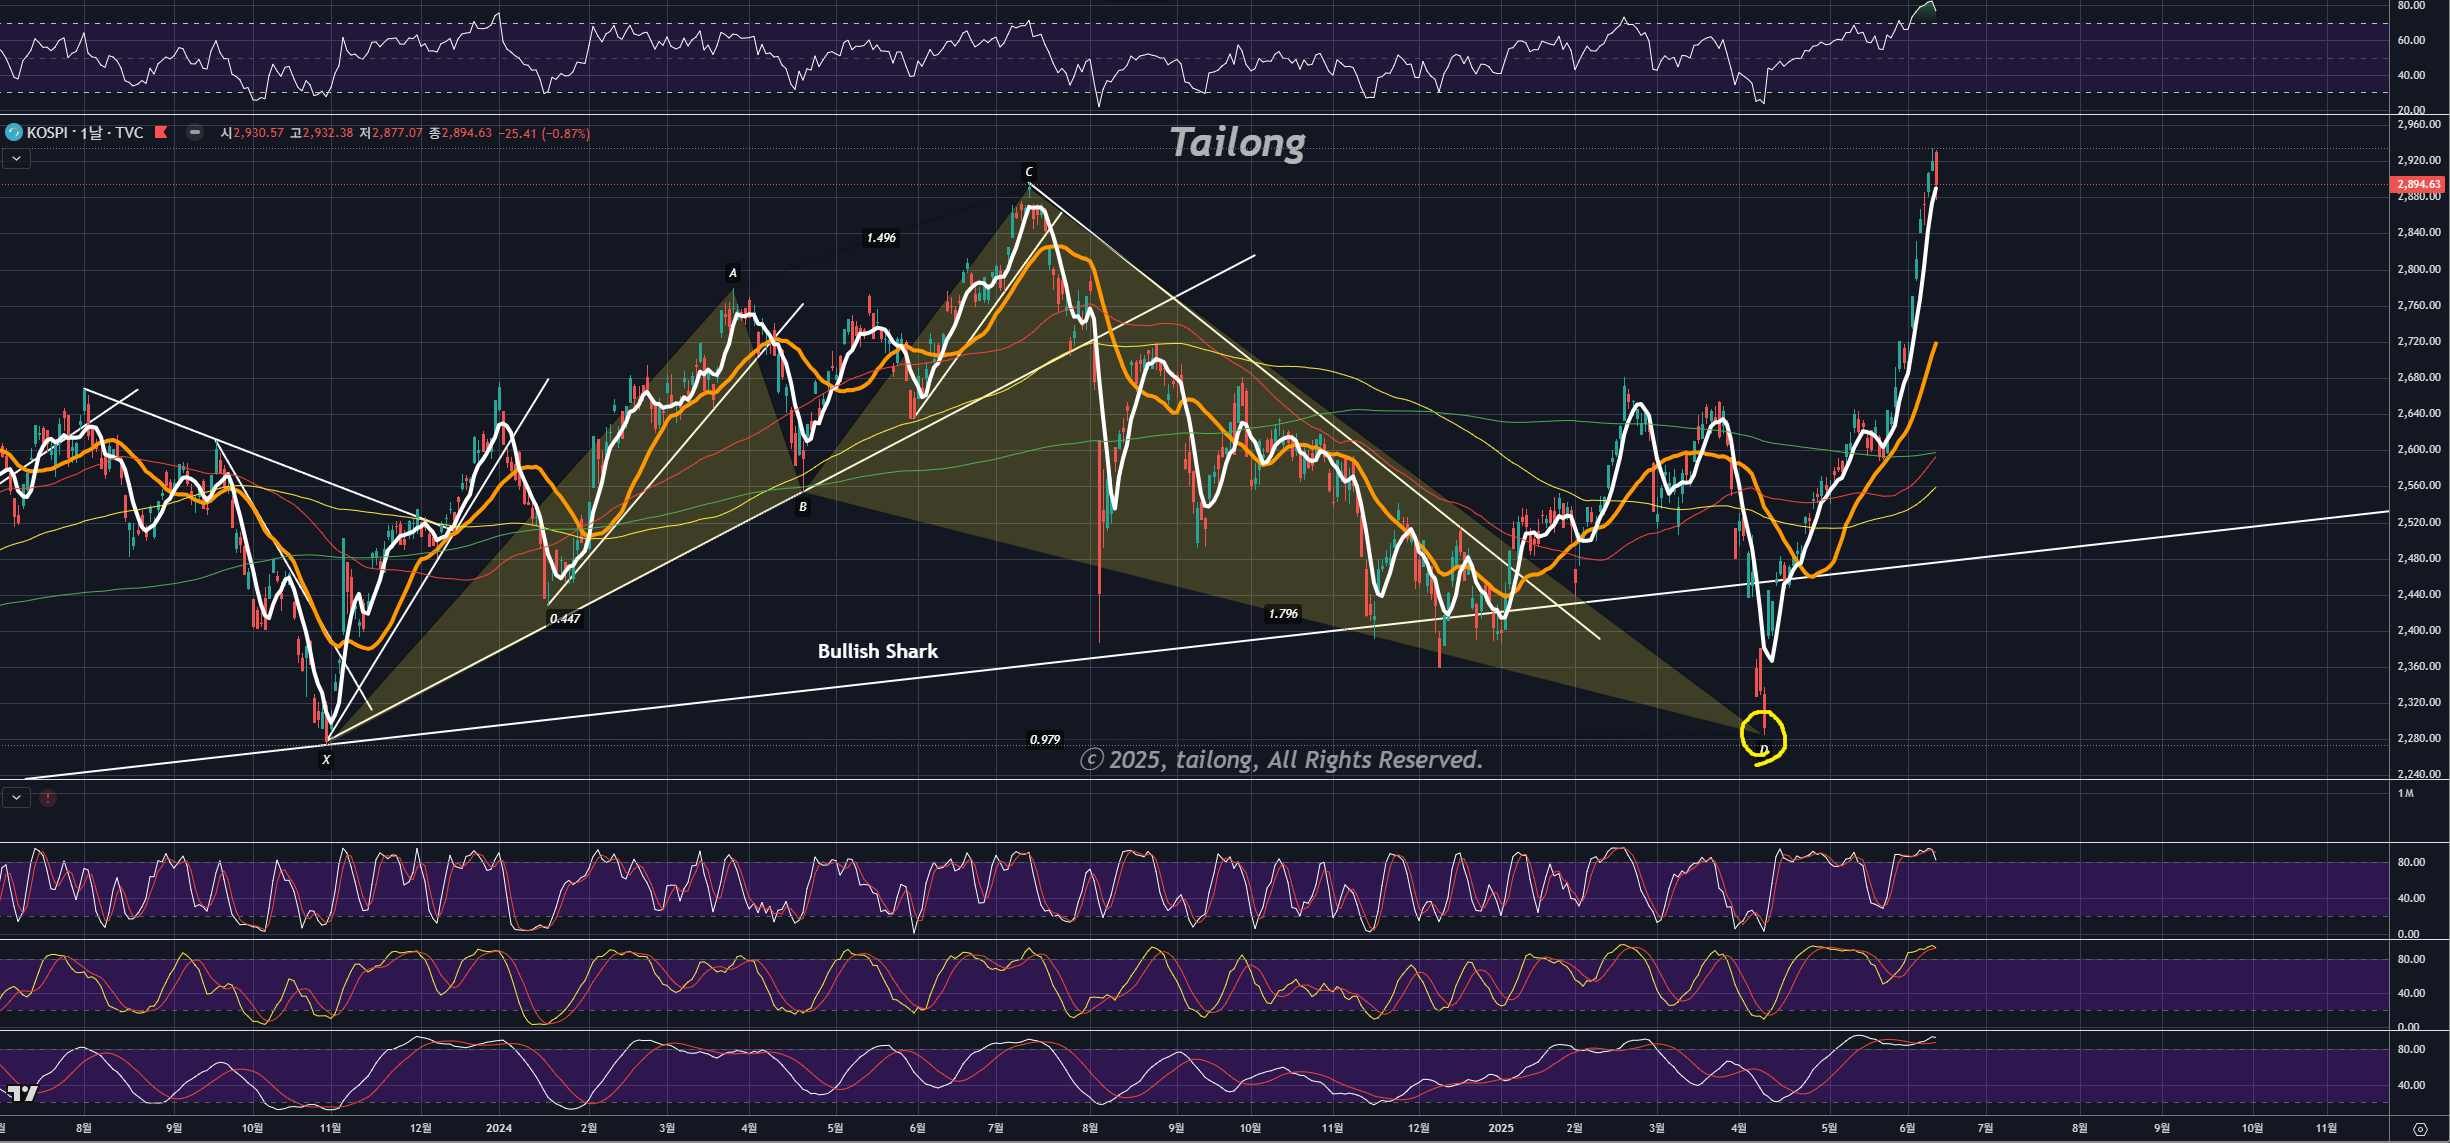Select point B marker of Shark pattern
The image size is (2450, 1143).
(802, 507)
